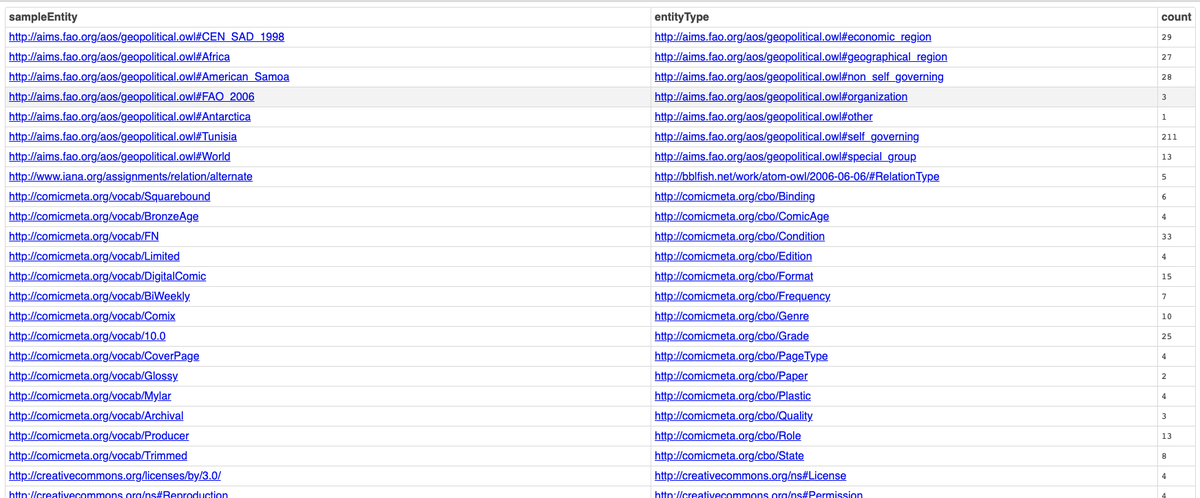This screenshot has height=498, width=1200.
Task: Open the cbo/ComicAge type link
Action: point(741,217)
